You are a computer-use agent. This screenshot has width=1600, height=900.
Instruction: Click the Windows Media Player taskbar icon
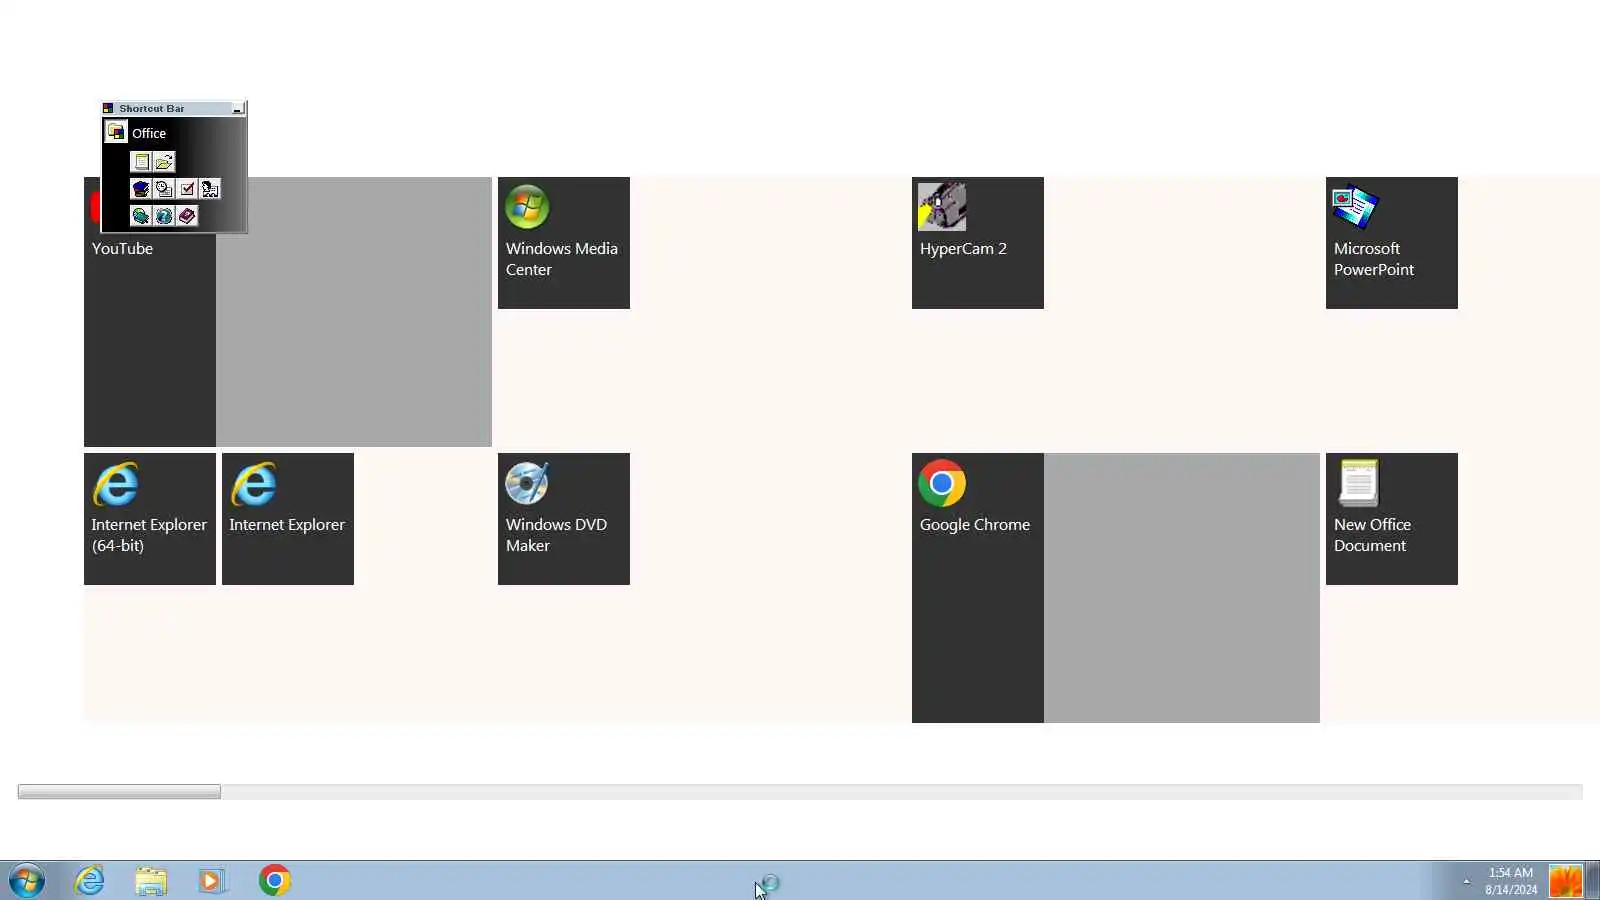coord(212,881)
